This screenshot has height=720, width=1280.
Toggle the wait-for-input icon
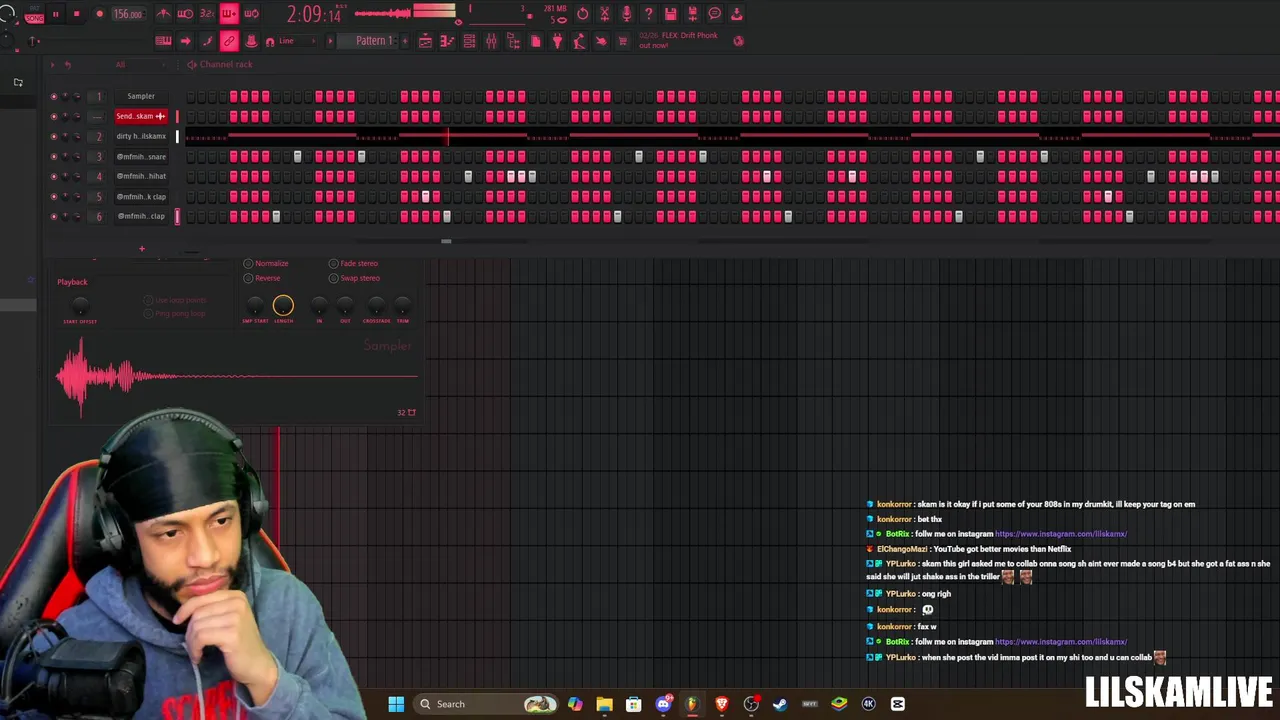click(185, 14)
